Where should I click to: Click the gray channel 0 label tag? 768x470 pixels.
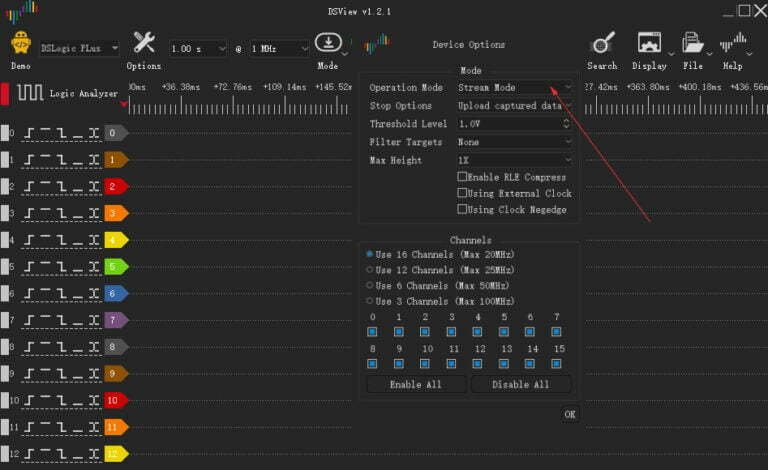(116, 133)
